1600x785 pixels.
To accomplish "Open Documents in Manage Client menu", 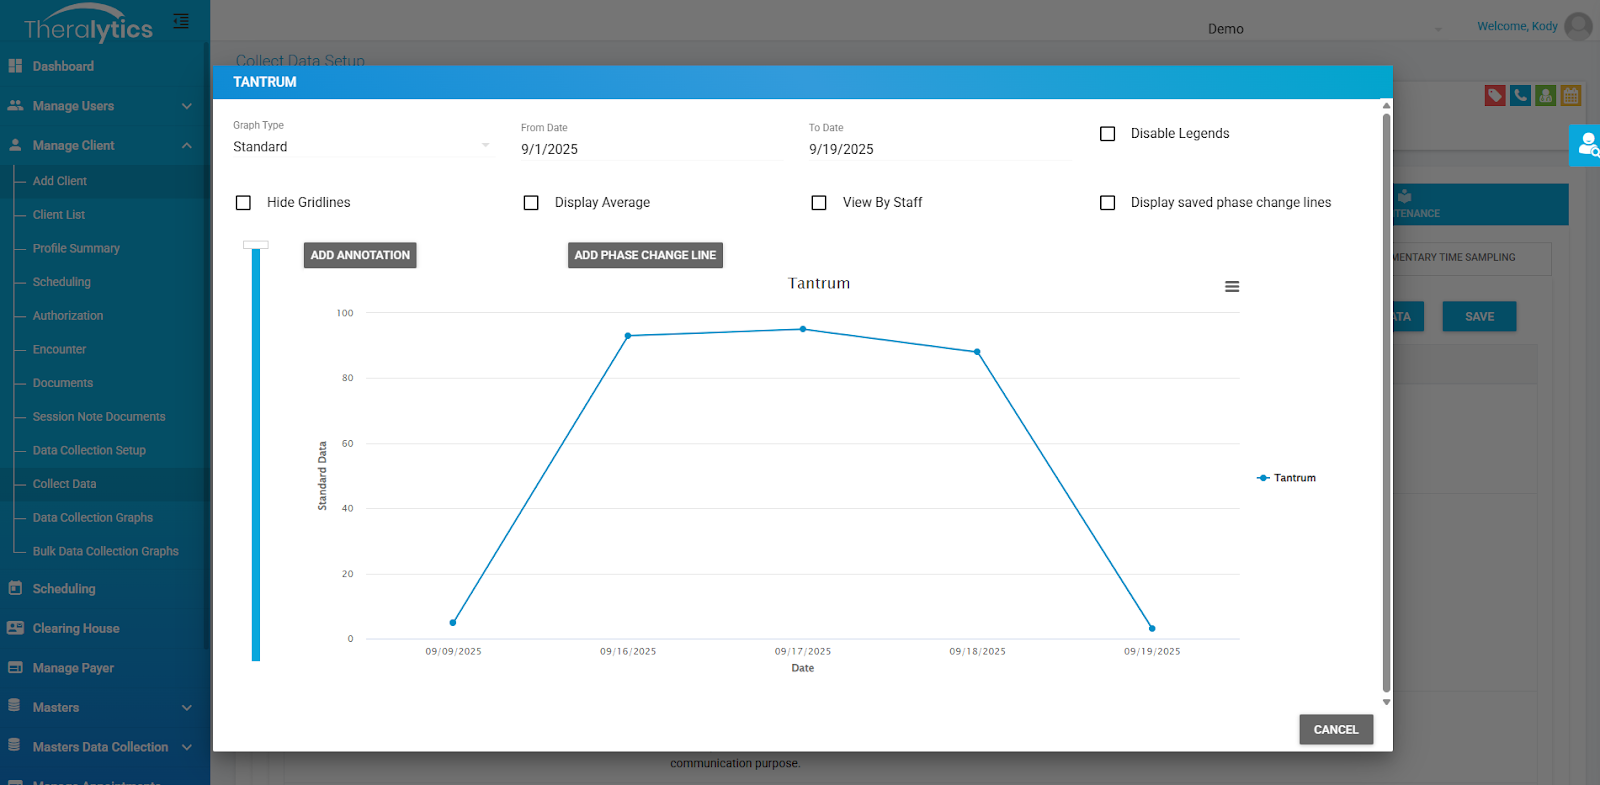I will point(62,383).
